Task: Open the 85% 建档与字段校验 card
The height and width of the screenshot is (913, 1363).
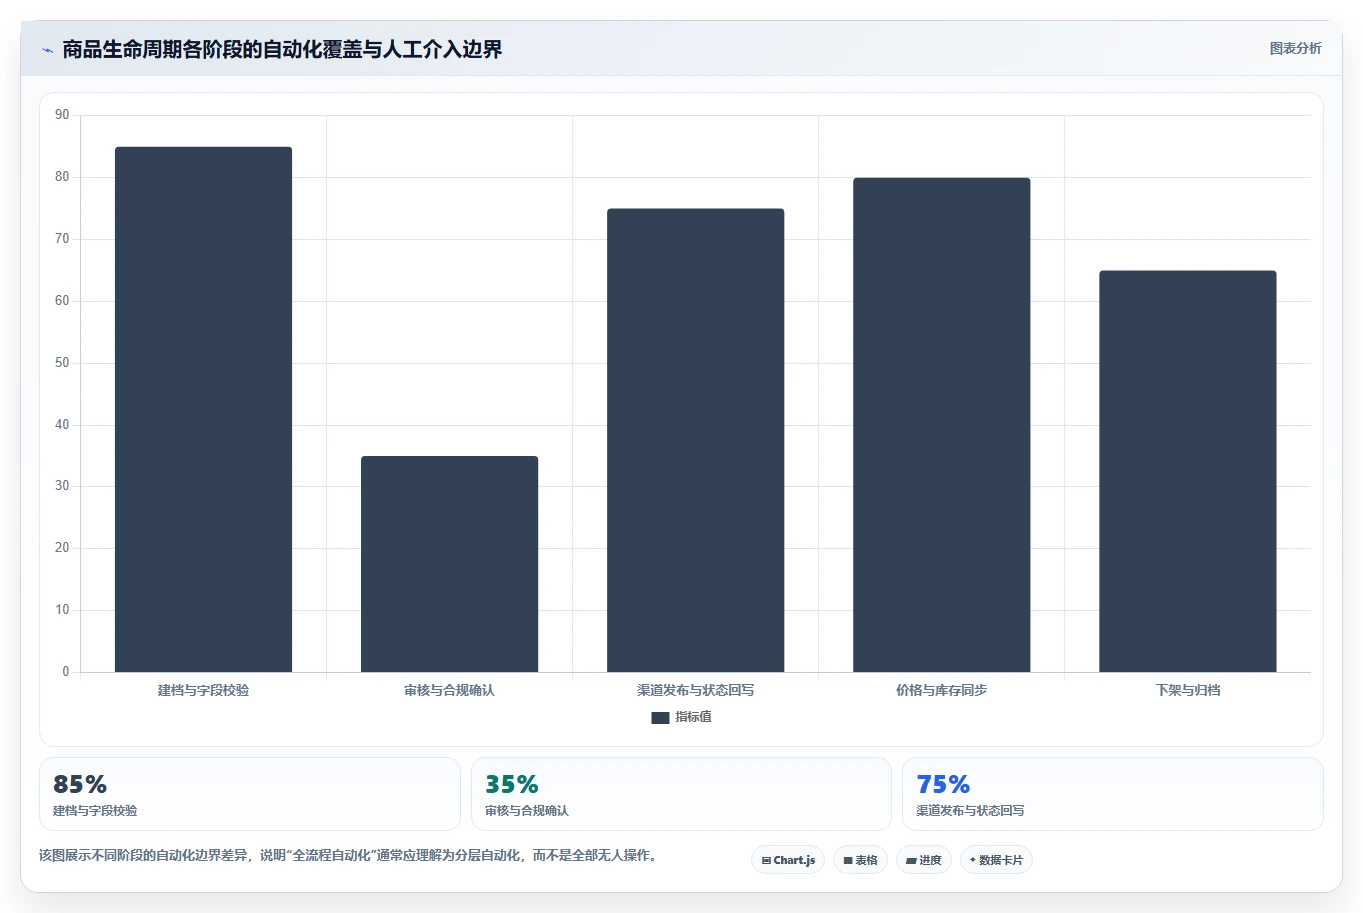Action: [x=250, y=794]
